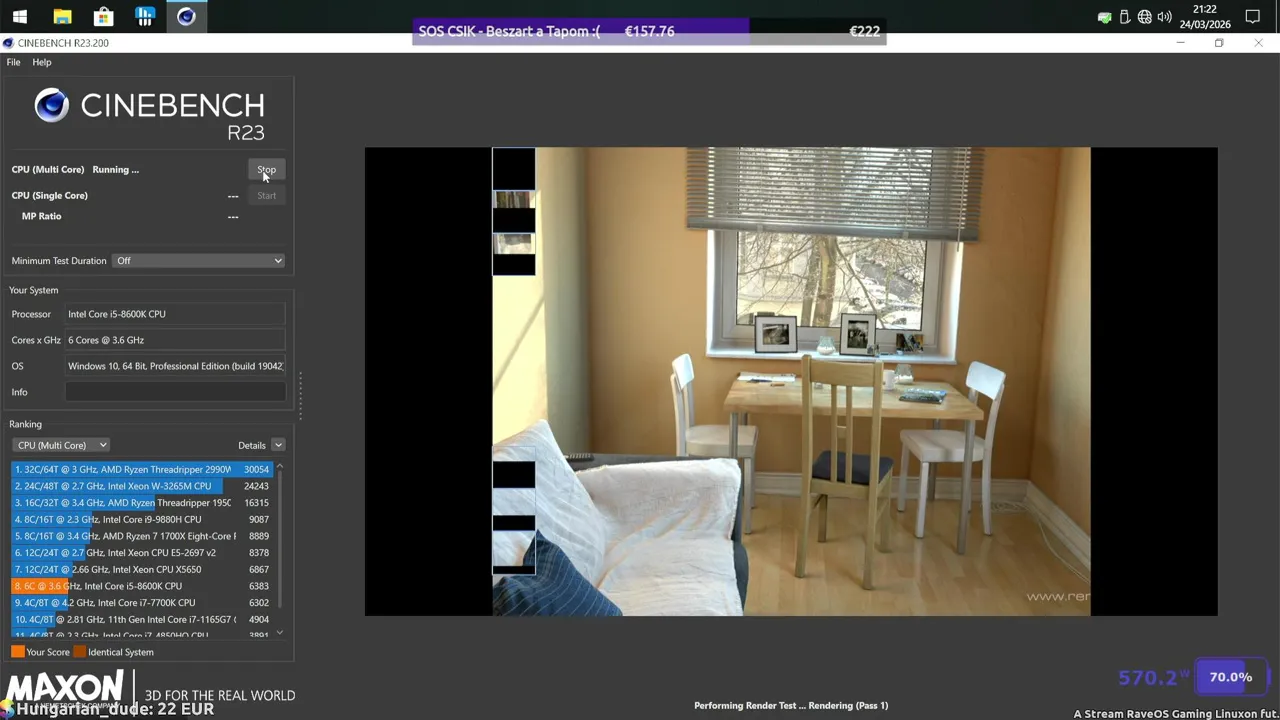Image resolution: width=1280 pixels, height=720 pixels.
Task: Open the volume speaker tray icon
Action: [x=1164, y=17]
